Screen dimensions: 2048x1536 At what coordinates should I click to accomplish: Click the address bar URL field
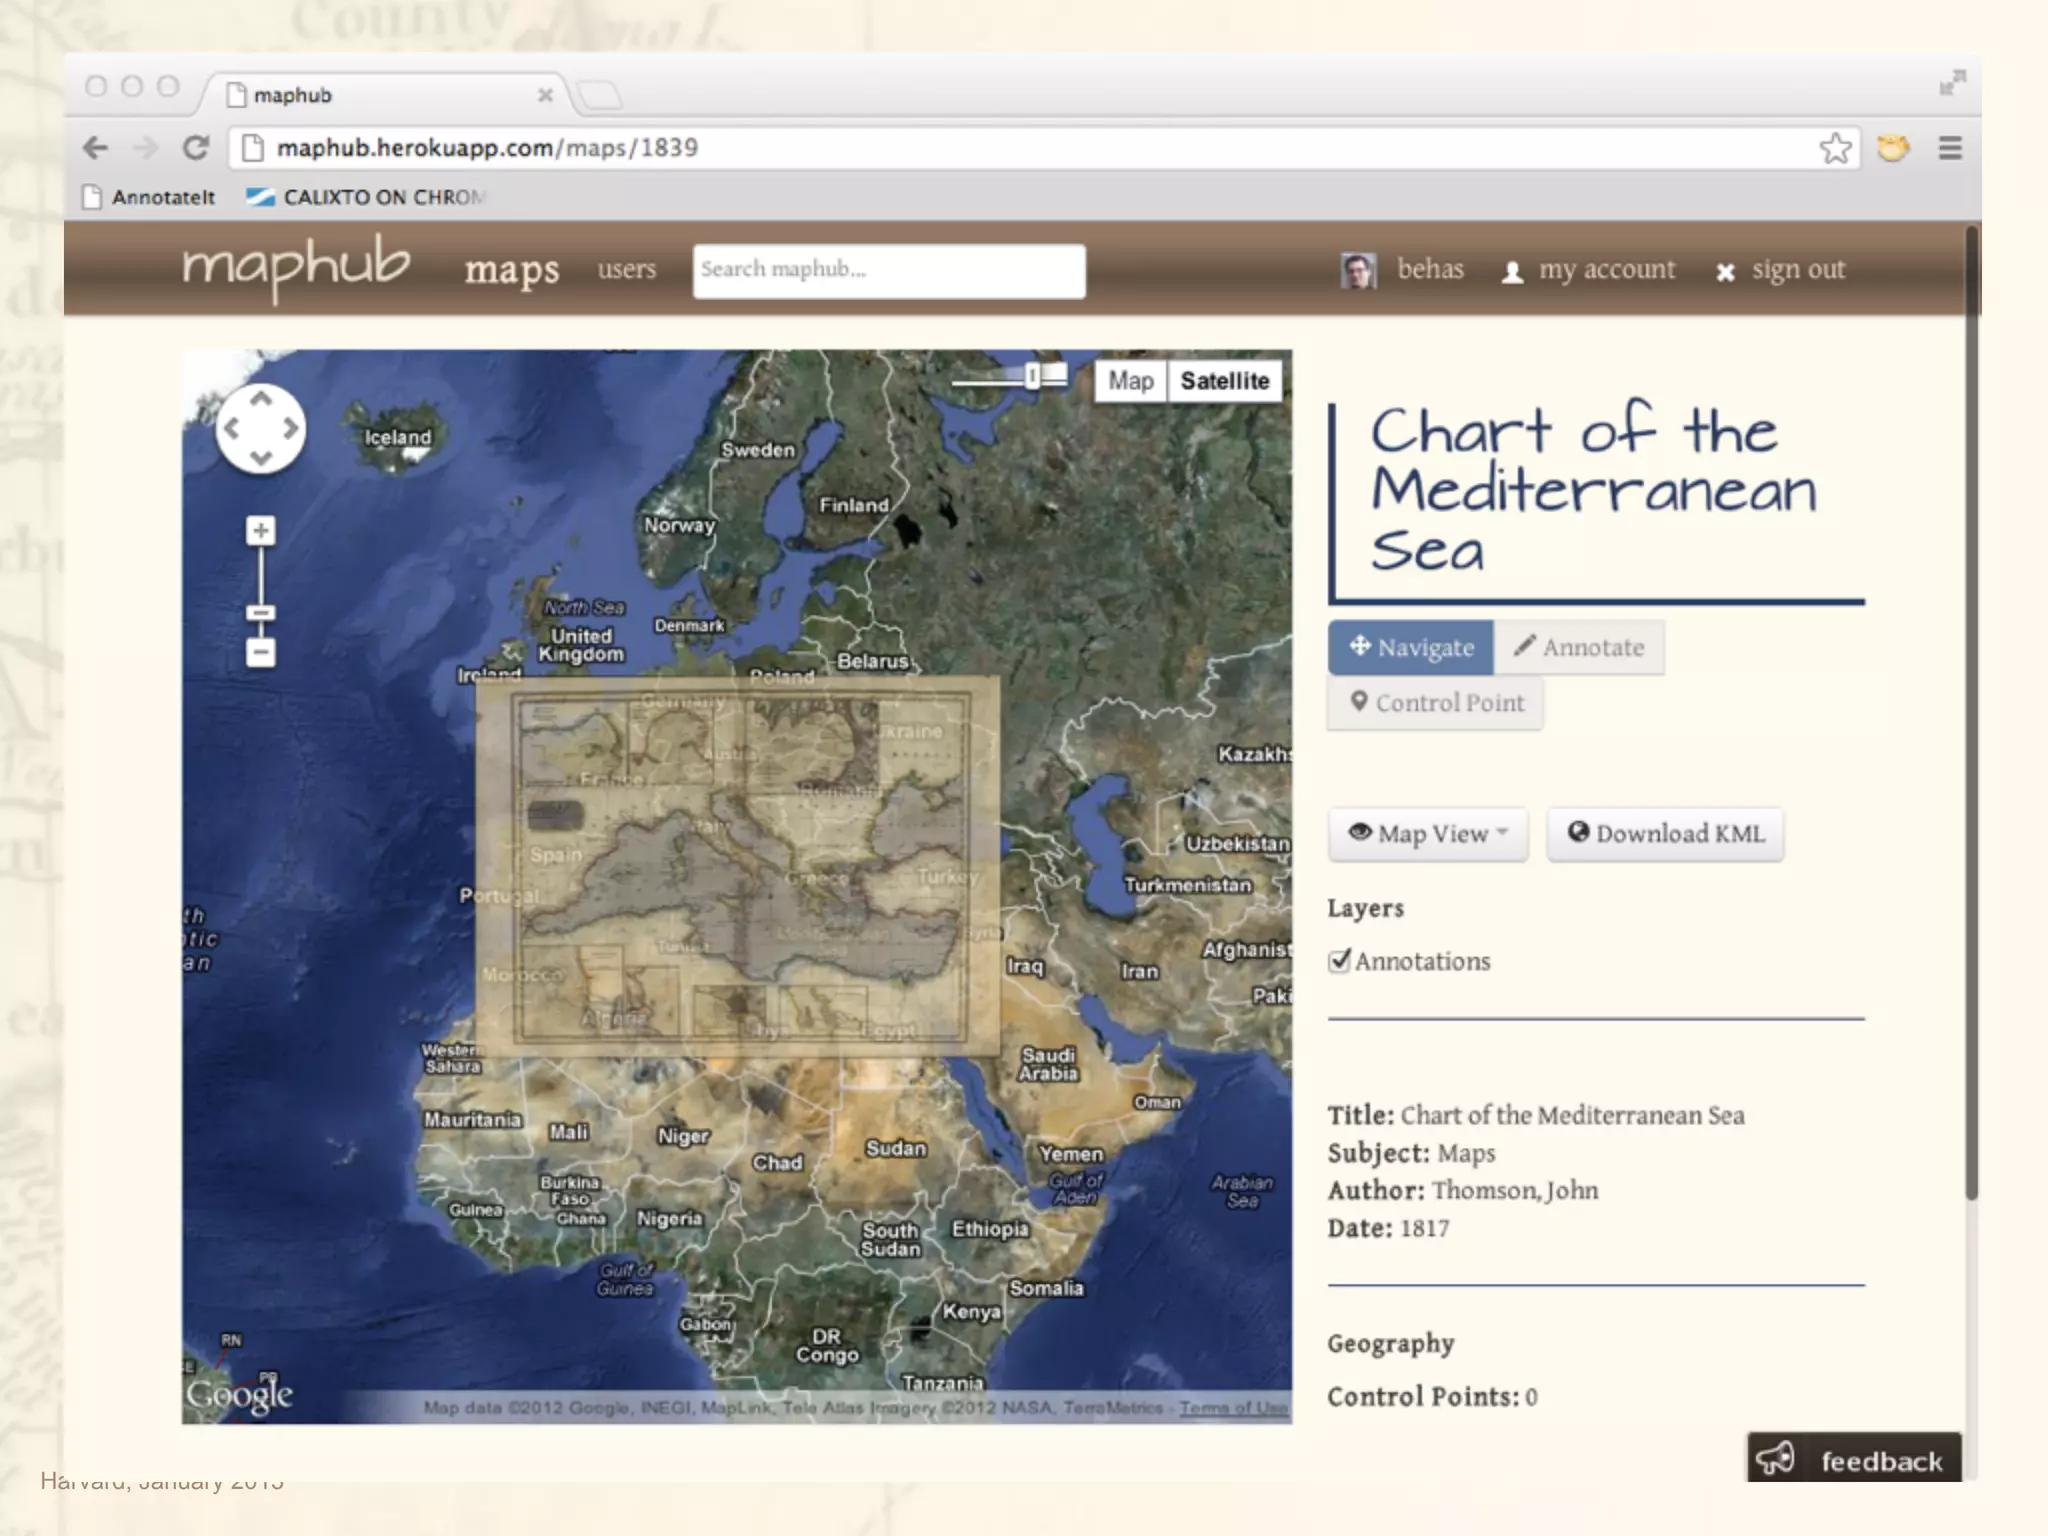tap(1043, 148)
